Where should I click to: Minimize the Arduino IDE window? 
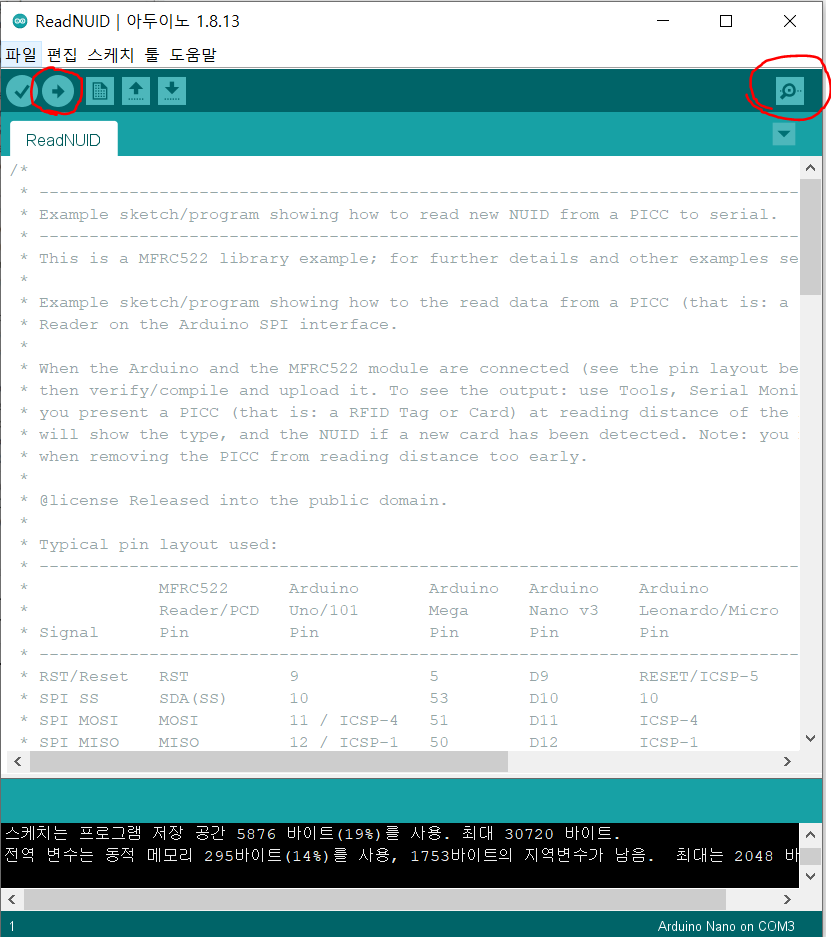click(x=663, y=21)
